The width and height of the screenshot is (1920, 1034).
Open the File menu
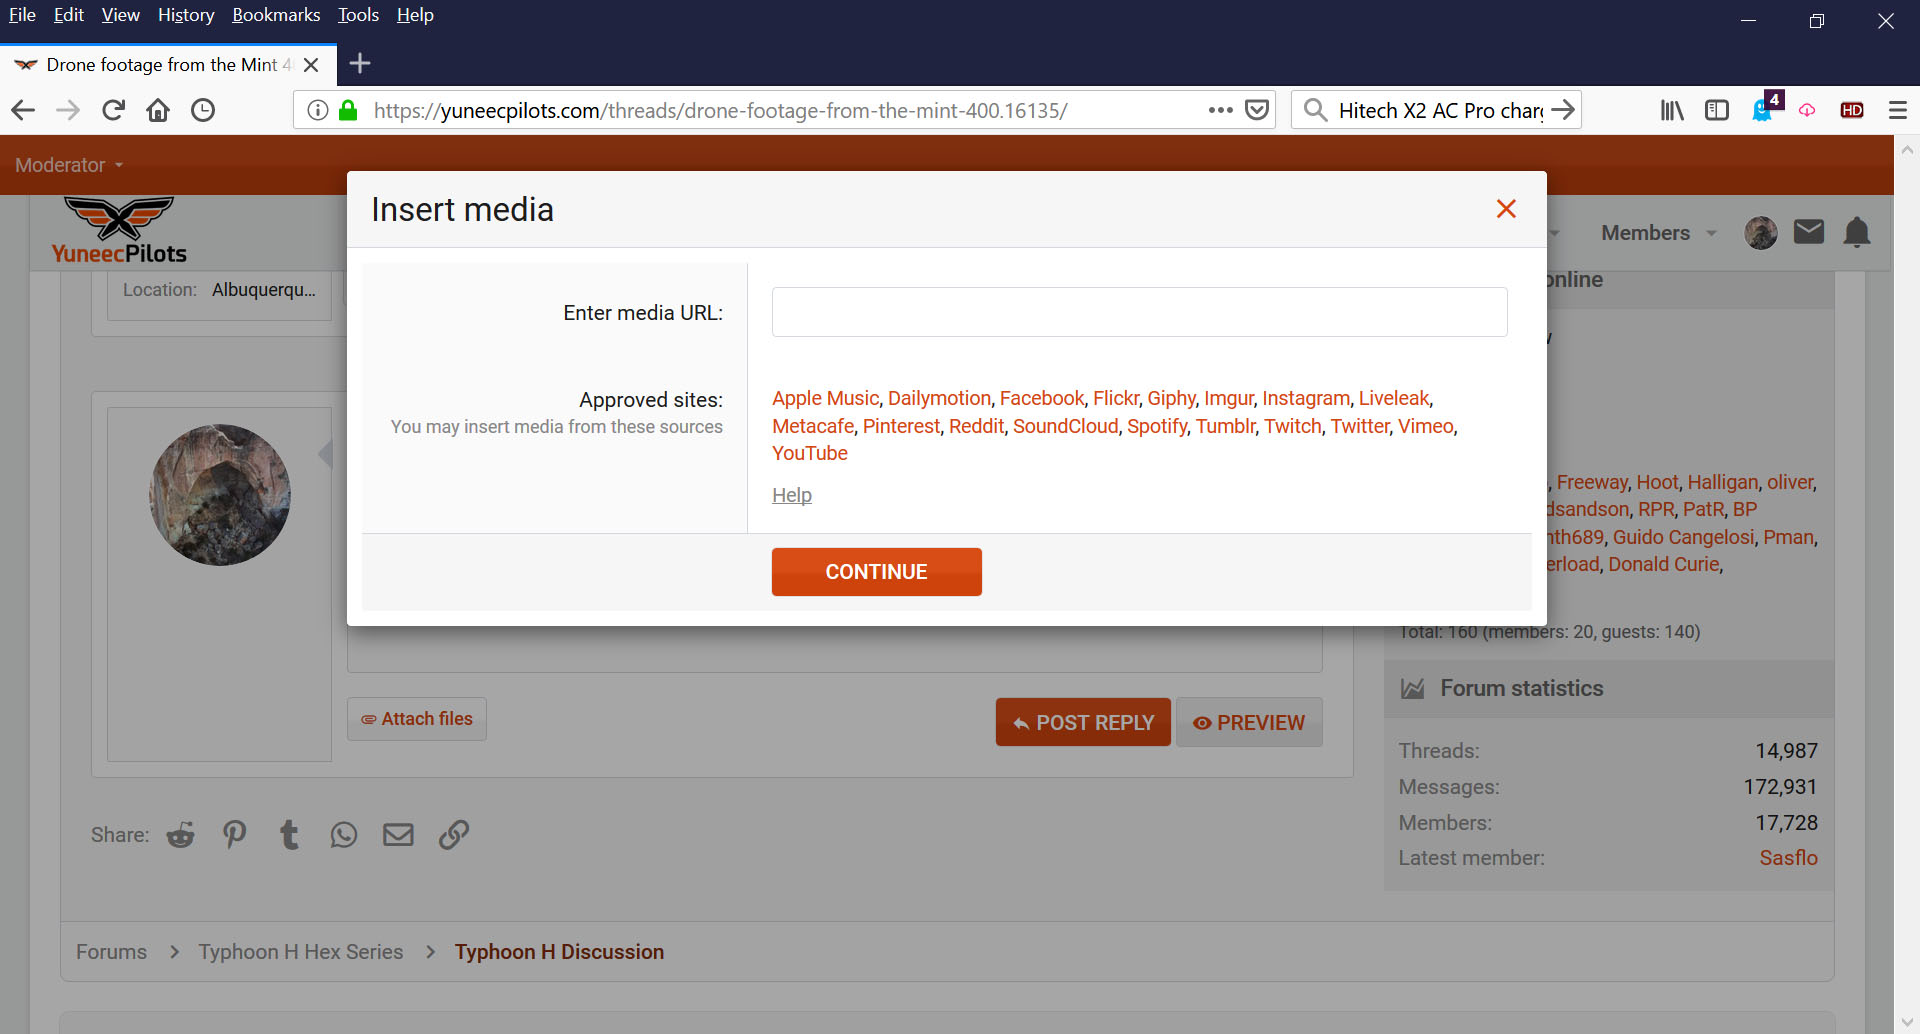click(22, 15)
